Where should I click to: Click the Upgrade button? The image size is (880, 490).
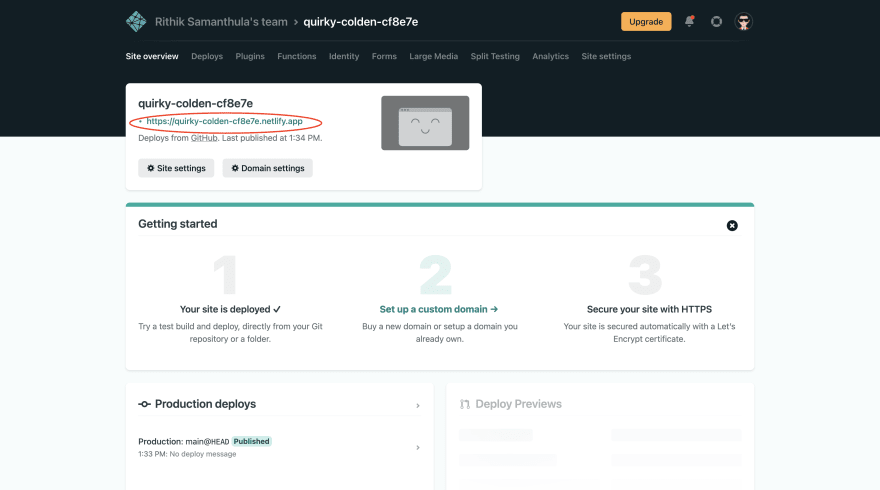(646, 21)
